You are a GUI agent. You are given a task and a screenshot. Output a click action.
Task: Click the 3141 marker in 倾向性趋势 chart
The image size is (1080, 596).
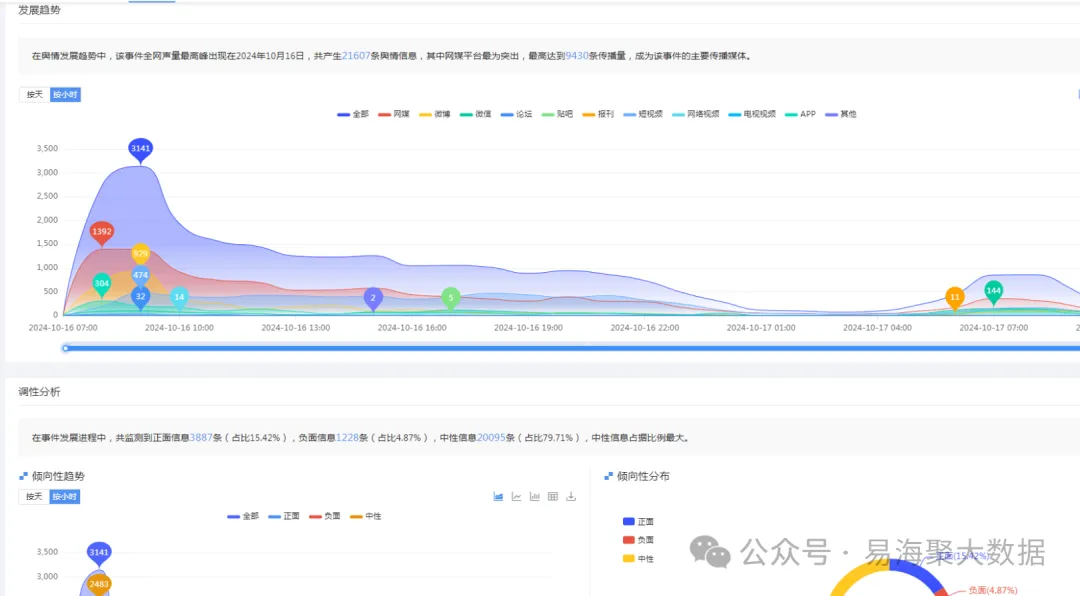click(99, 553)
